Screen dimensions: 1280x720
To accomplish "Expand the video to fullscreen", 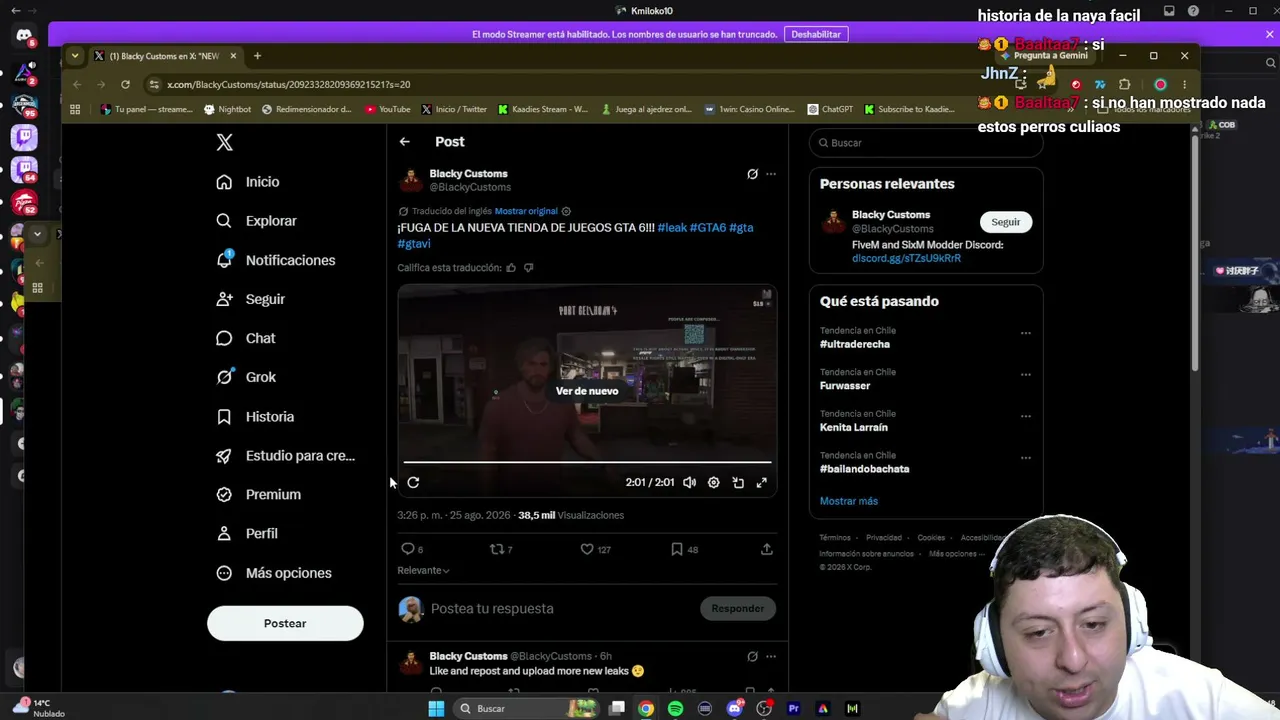I will click(762, 483).
